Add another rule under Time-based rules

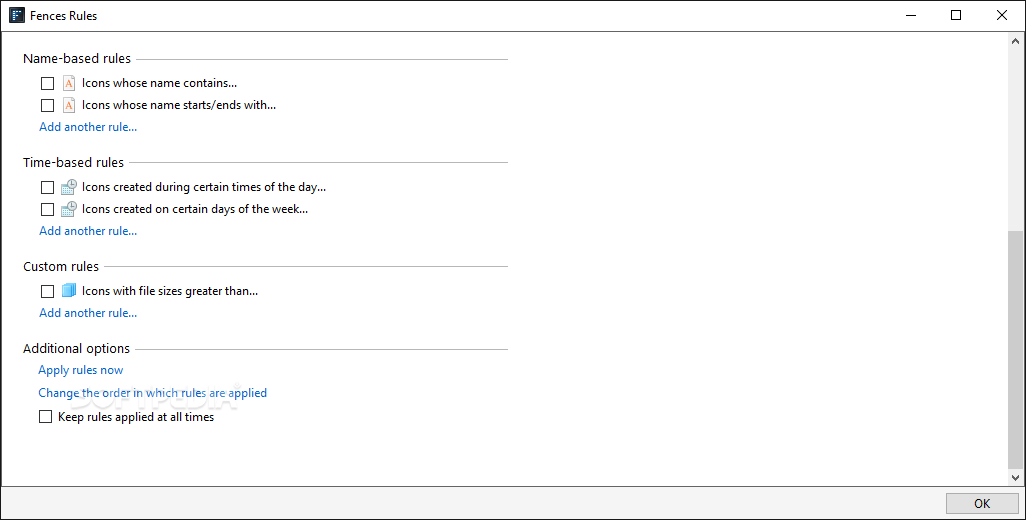(x=88, y=231)
